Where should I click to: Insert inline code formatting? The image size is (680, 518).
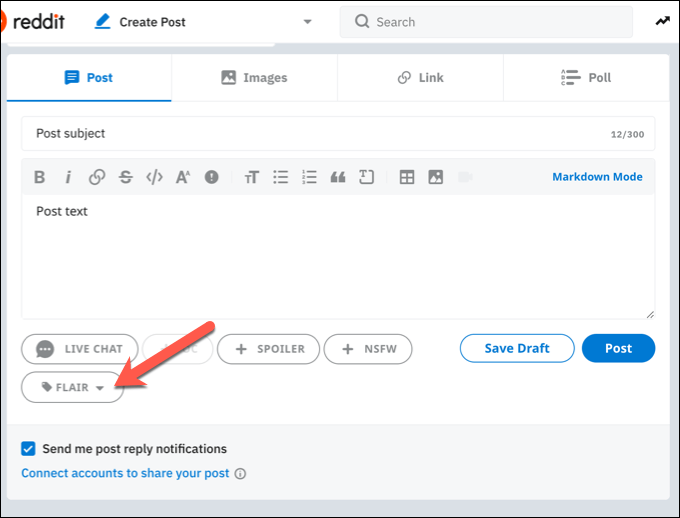tap(154, 177)
